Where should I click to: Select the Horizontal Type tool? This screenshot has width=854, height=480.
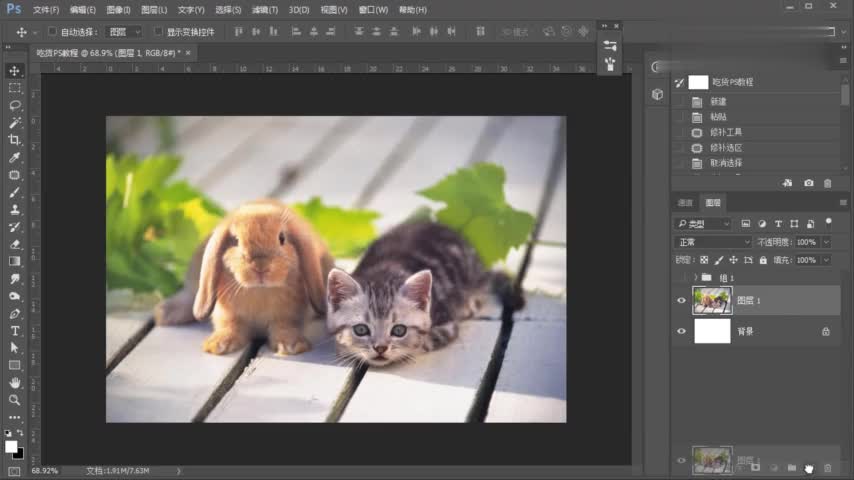15,330
